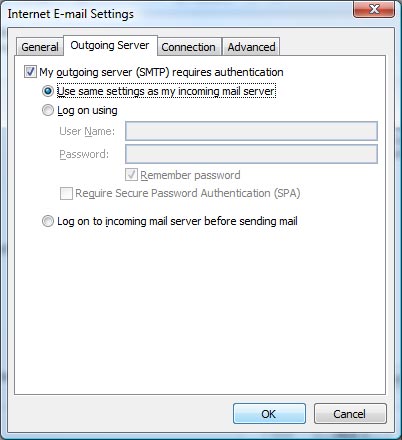This screenshot has width=402, height=440.
Task: Dismiss the dialog with Cancel
Action: click(x=350, y=414)
